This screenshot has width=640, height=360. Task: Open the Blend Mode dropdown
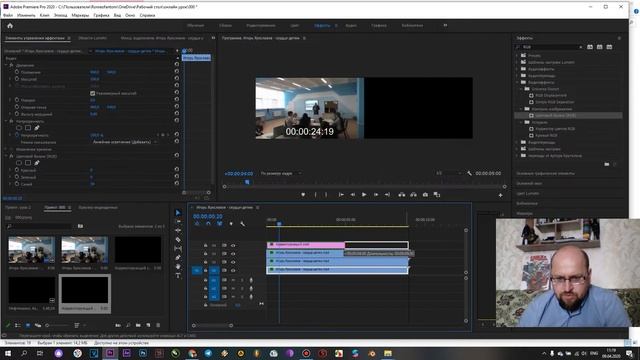pos(124,142)
